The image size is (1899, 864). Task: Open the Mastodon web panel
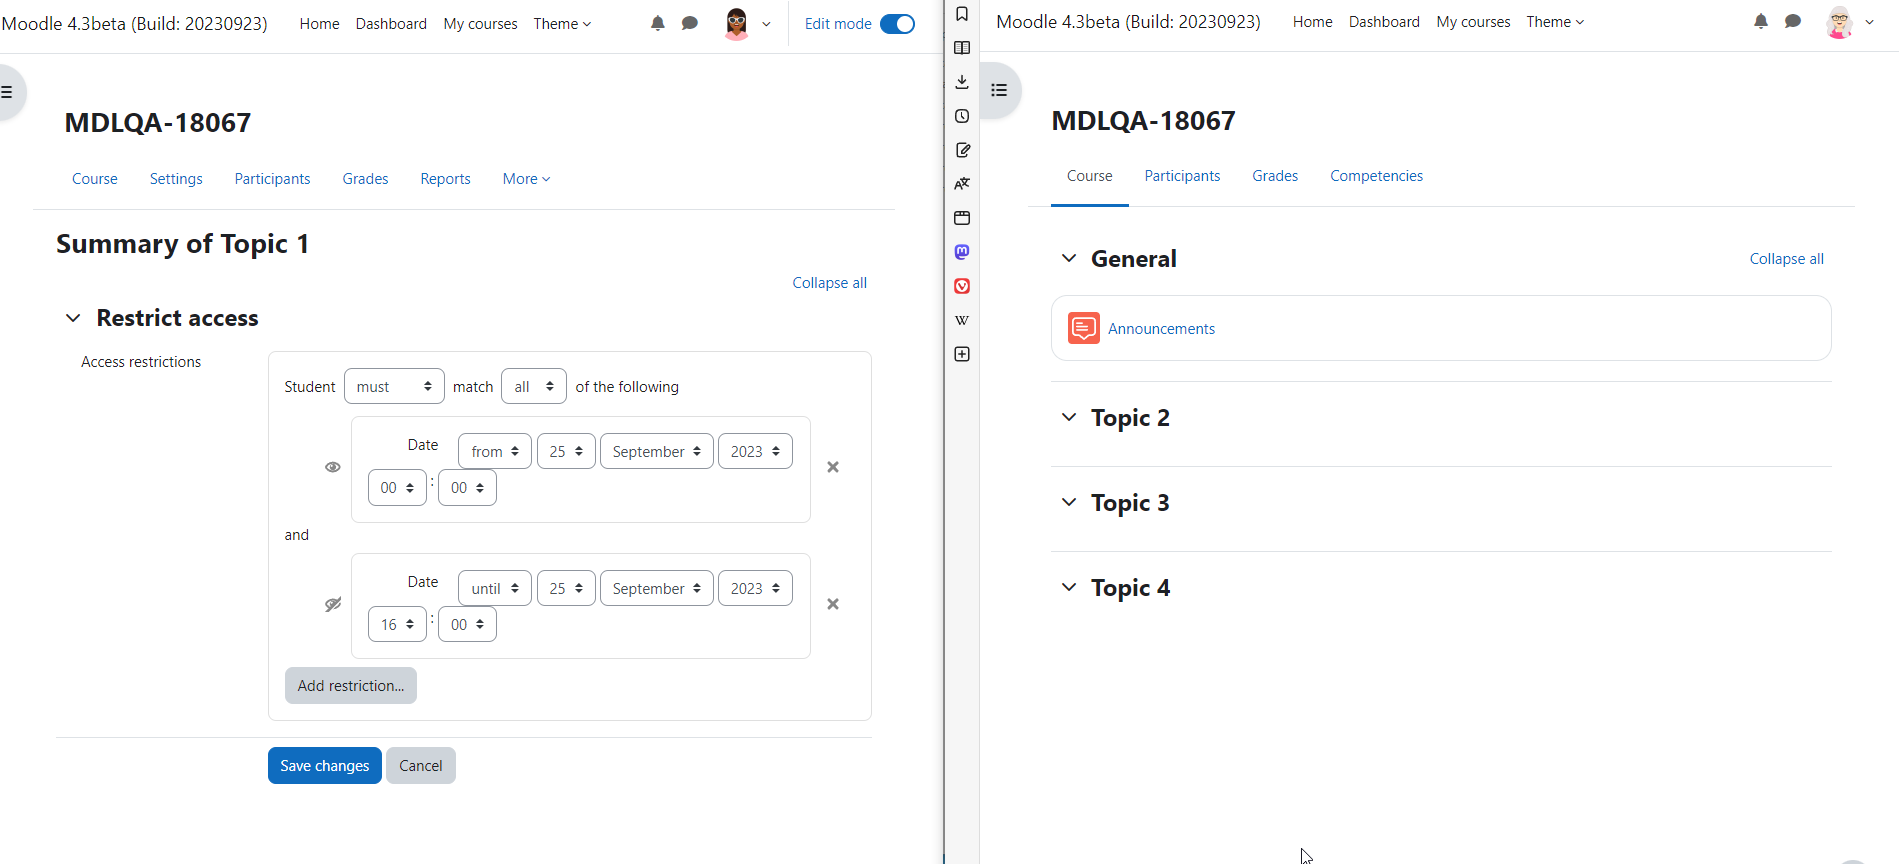pyautogui.click(x=962, y=252)
